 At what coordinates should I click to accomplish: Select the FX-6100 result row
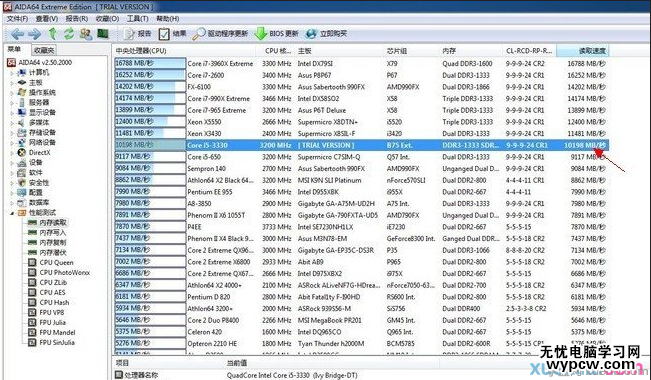coord(361,87)
